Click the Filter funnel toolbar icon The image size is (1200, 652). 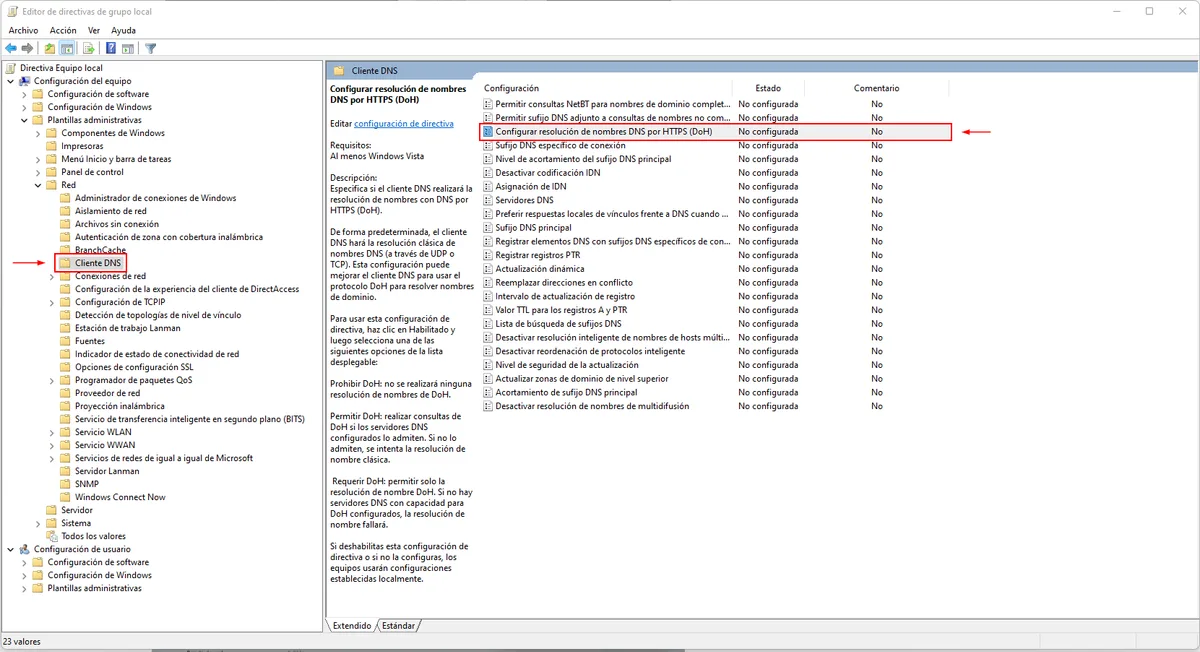pos(151,48)
